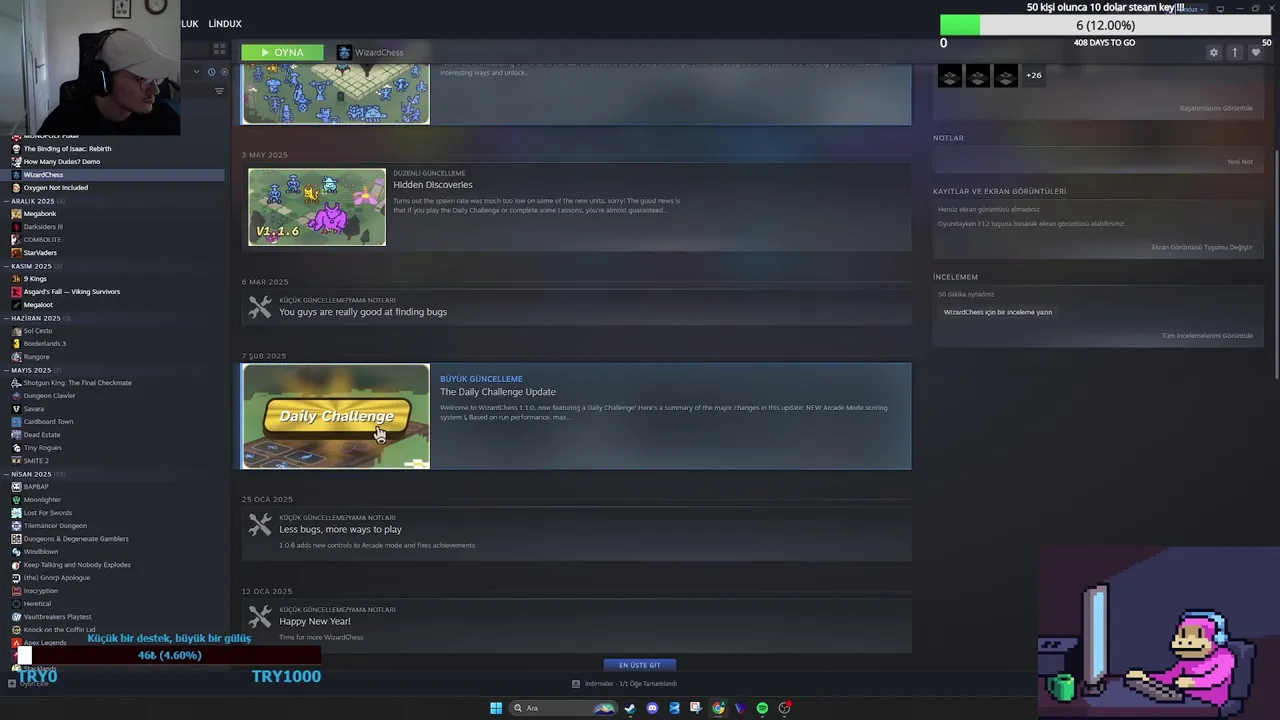Click the Megaloot game icon
This screenshot has width=1280, height=720.
[x=16, y=305]
